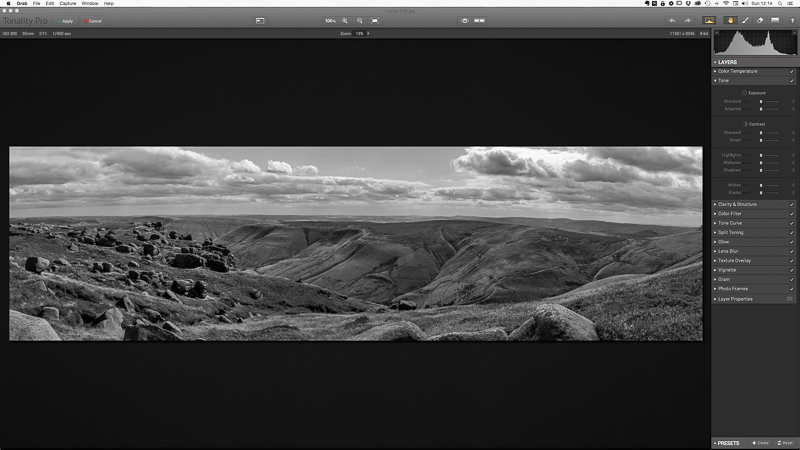
Task: Click the Reset button in Presets bar
Action: [784, 442]
